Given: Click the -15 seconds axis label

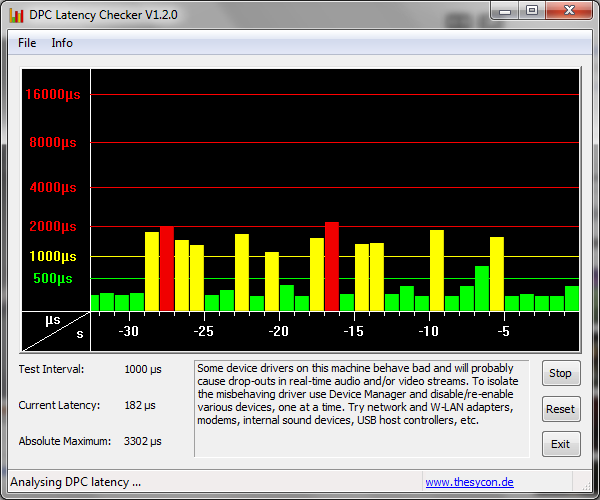Looking at the screenshot, I should pos(354,331).
